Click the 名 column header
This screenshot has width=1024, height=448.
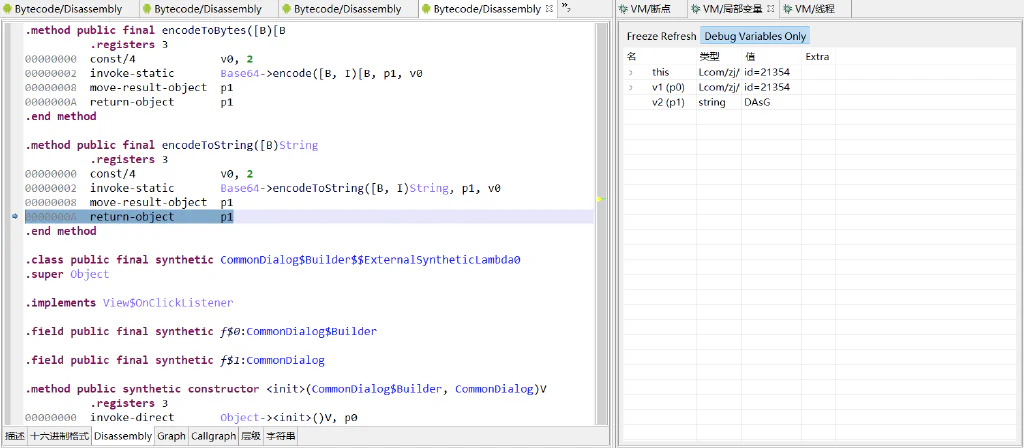click(632, 57)
